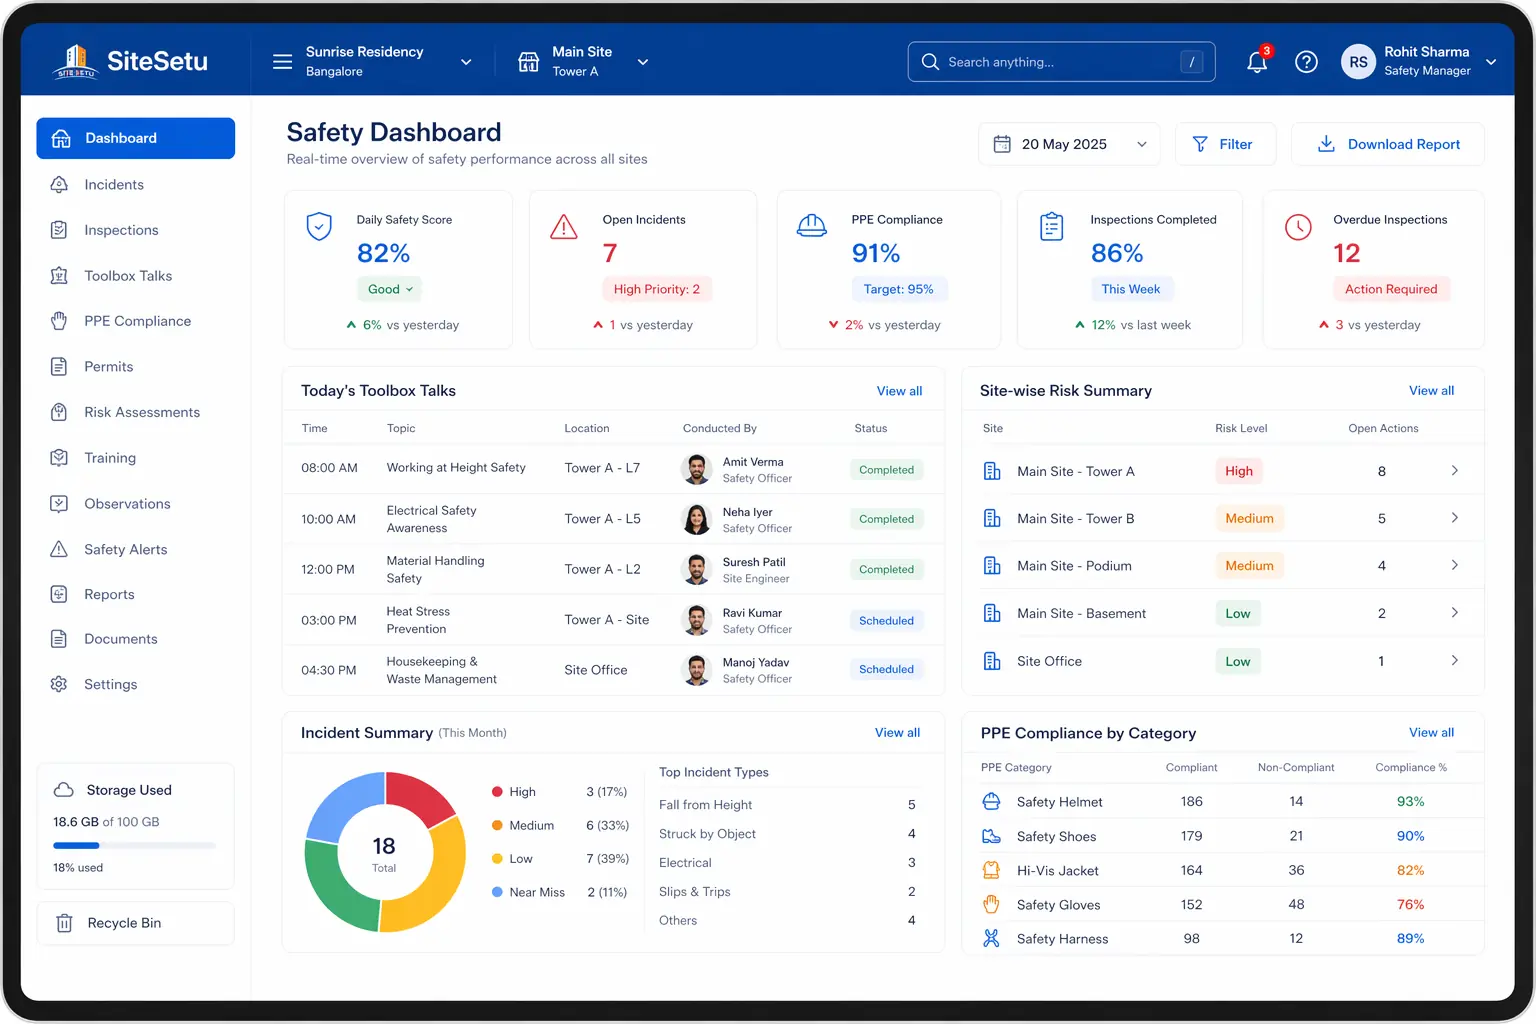Click the Main Site building icon
This screenshot has width=1536, height=1024.
point(529,62)
